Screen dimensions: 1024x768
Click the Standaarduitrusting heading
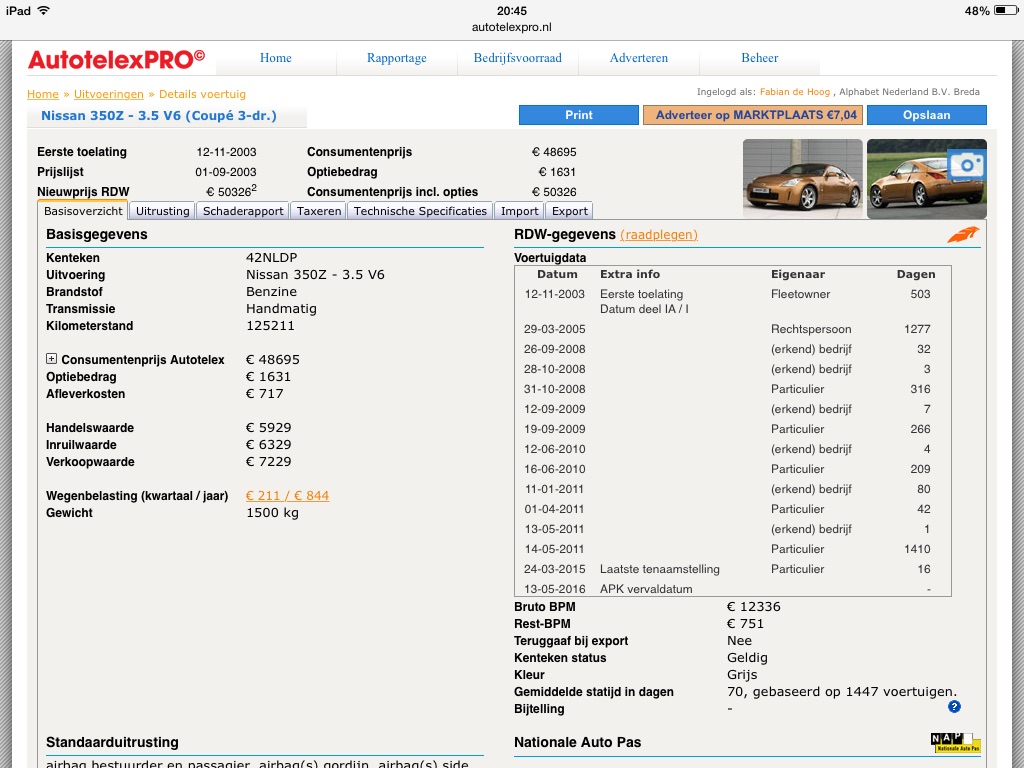click(112, 743)
